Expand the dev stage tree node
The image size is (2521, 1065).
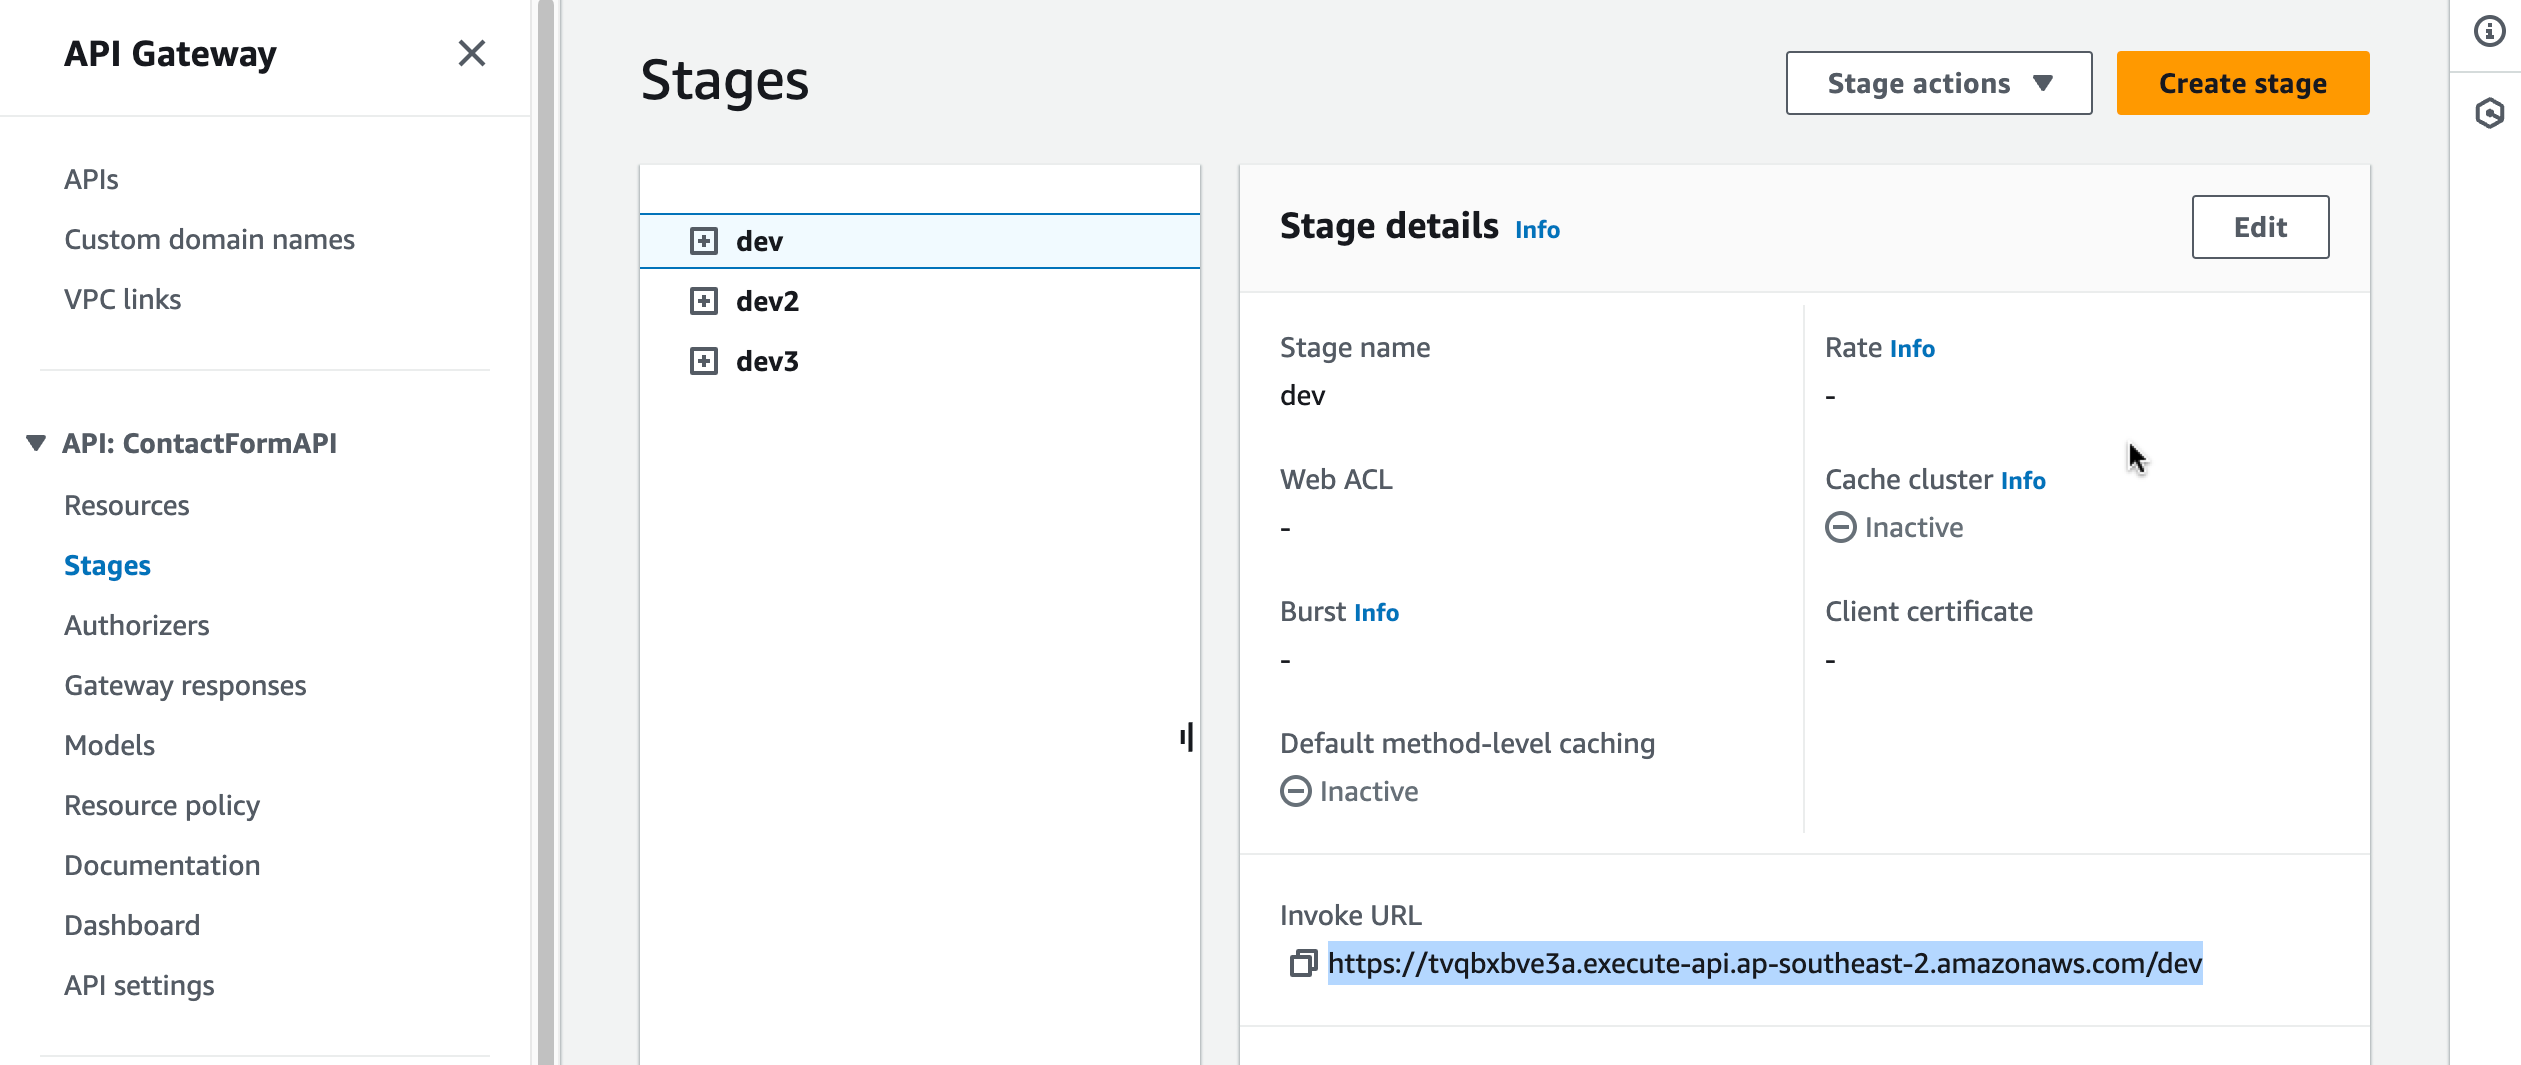click(704, 241)
